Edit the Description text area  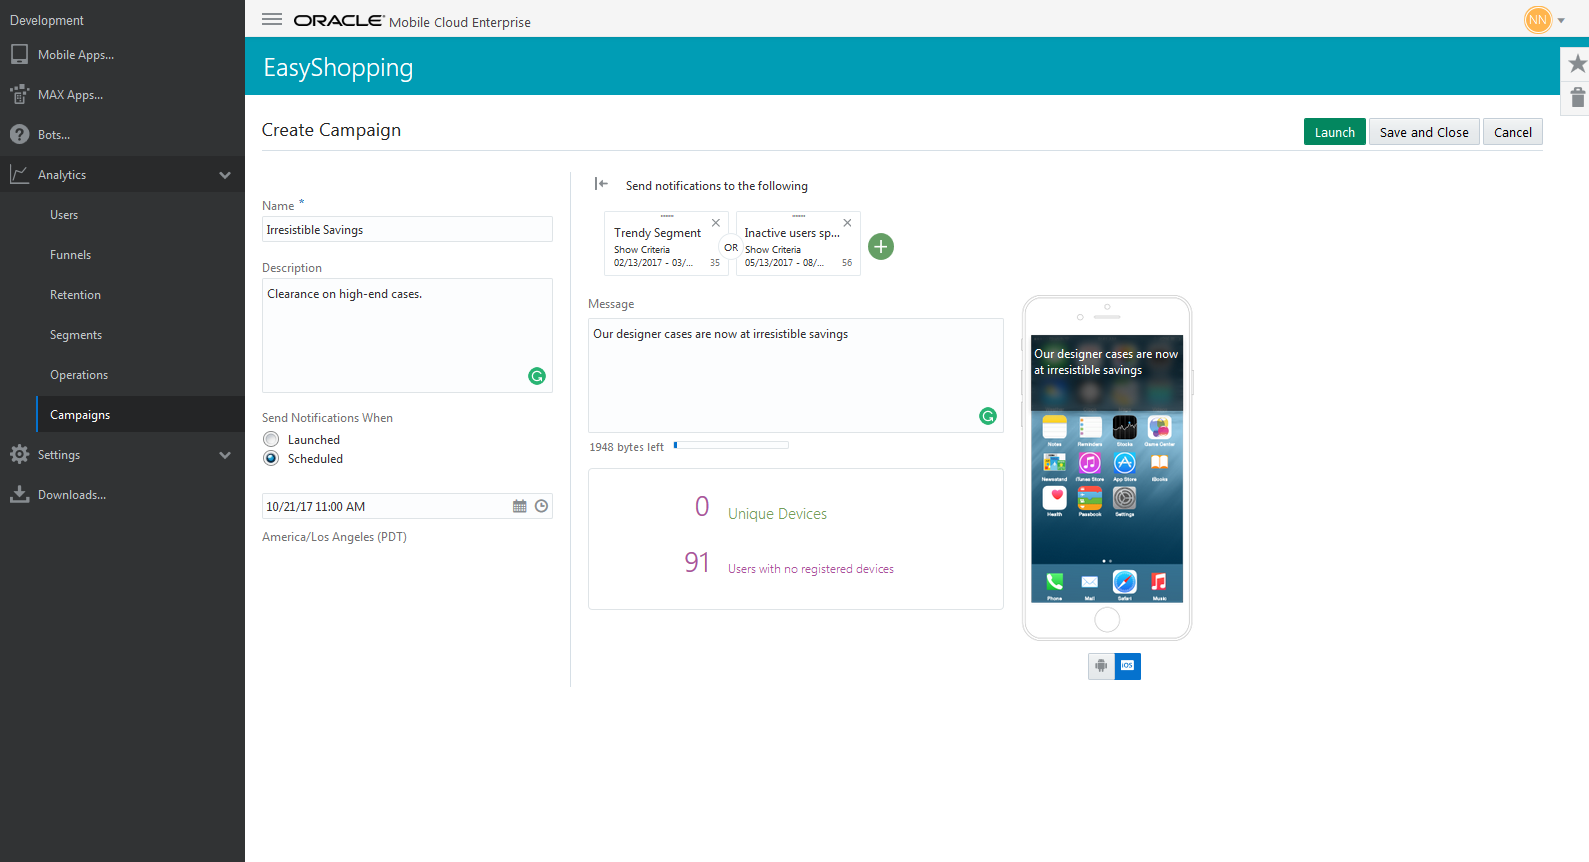[x=407, y=335]
